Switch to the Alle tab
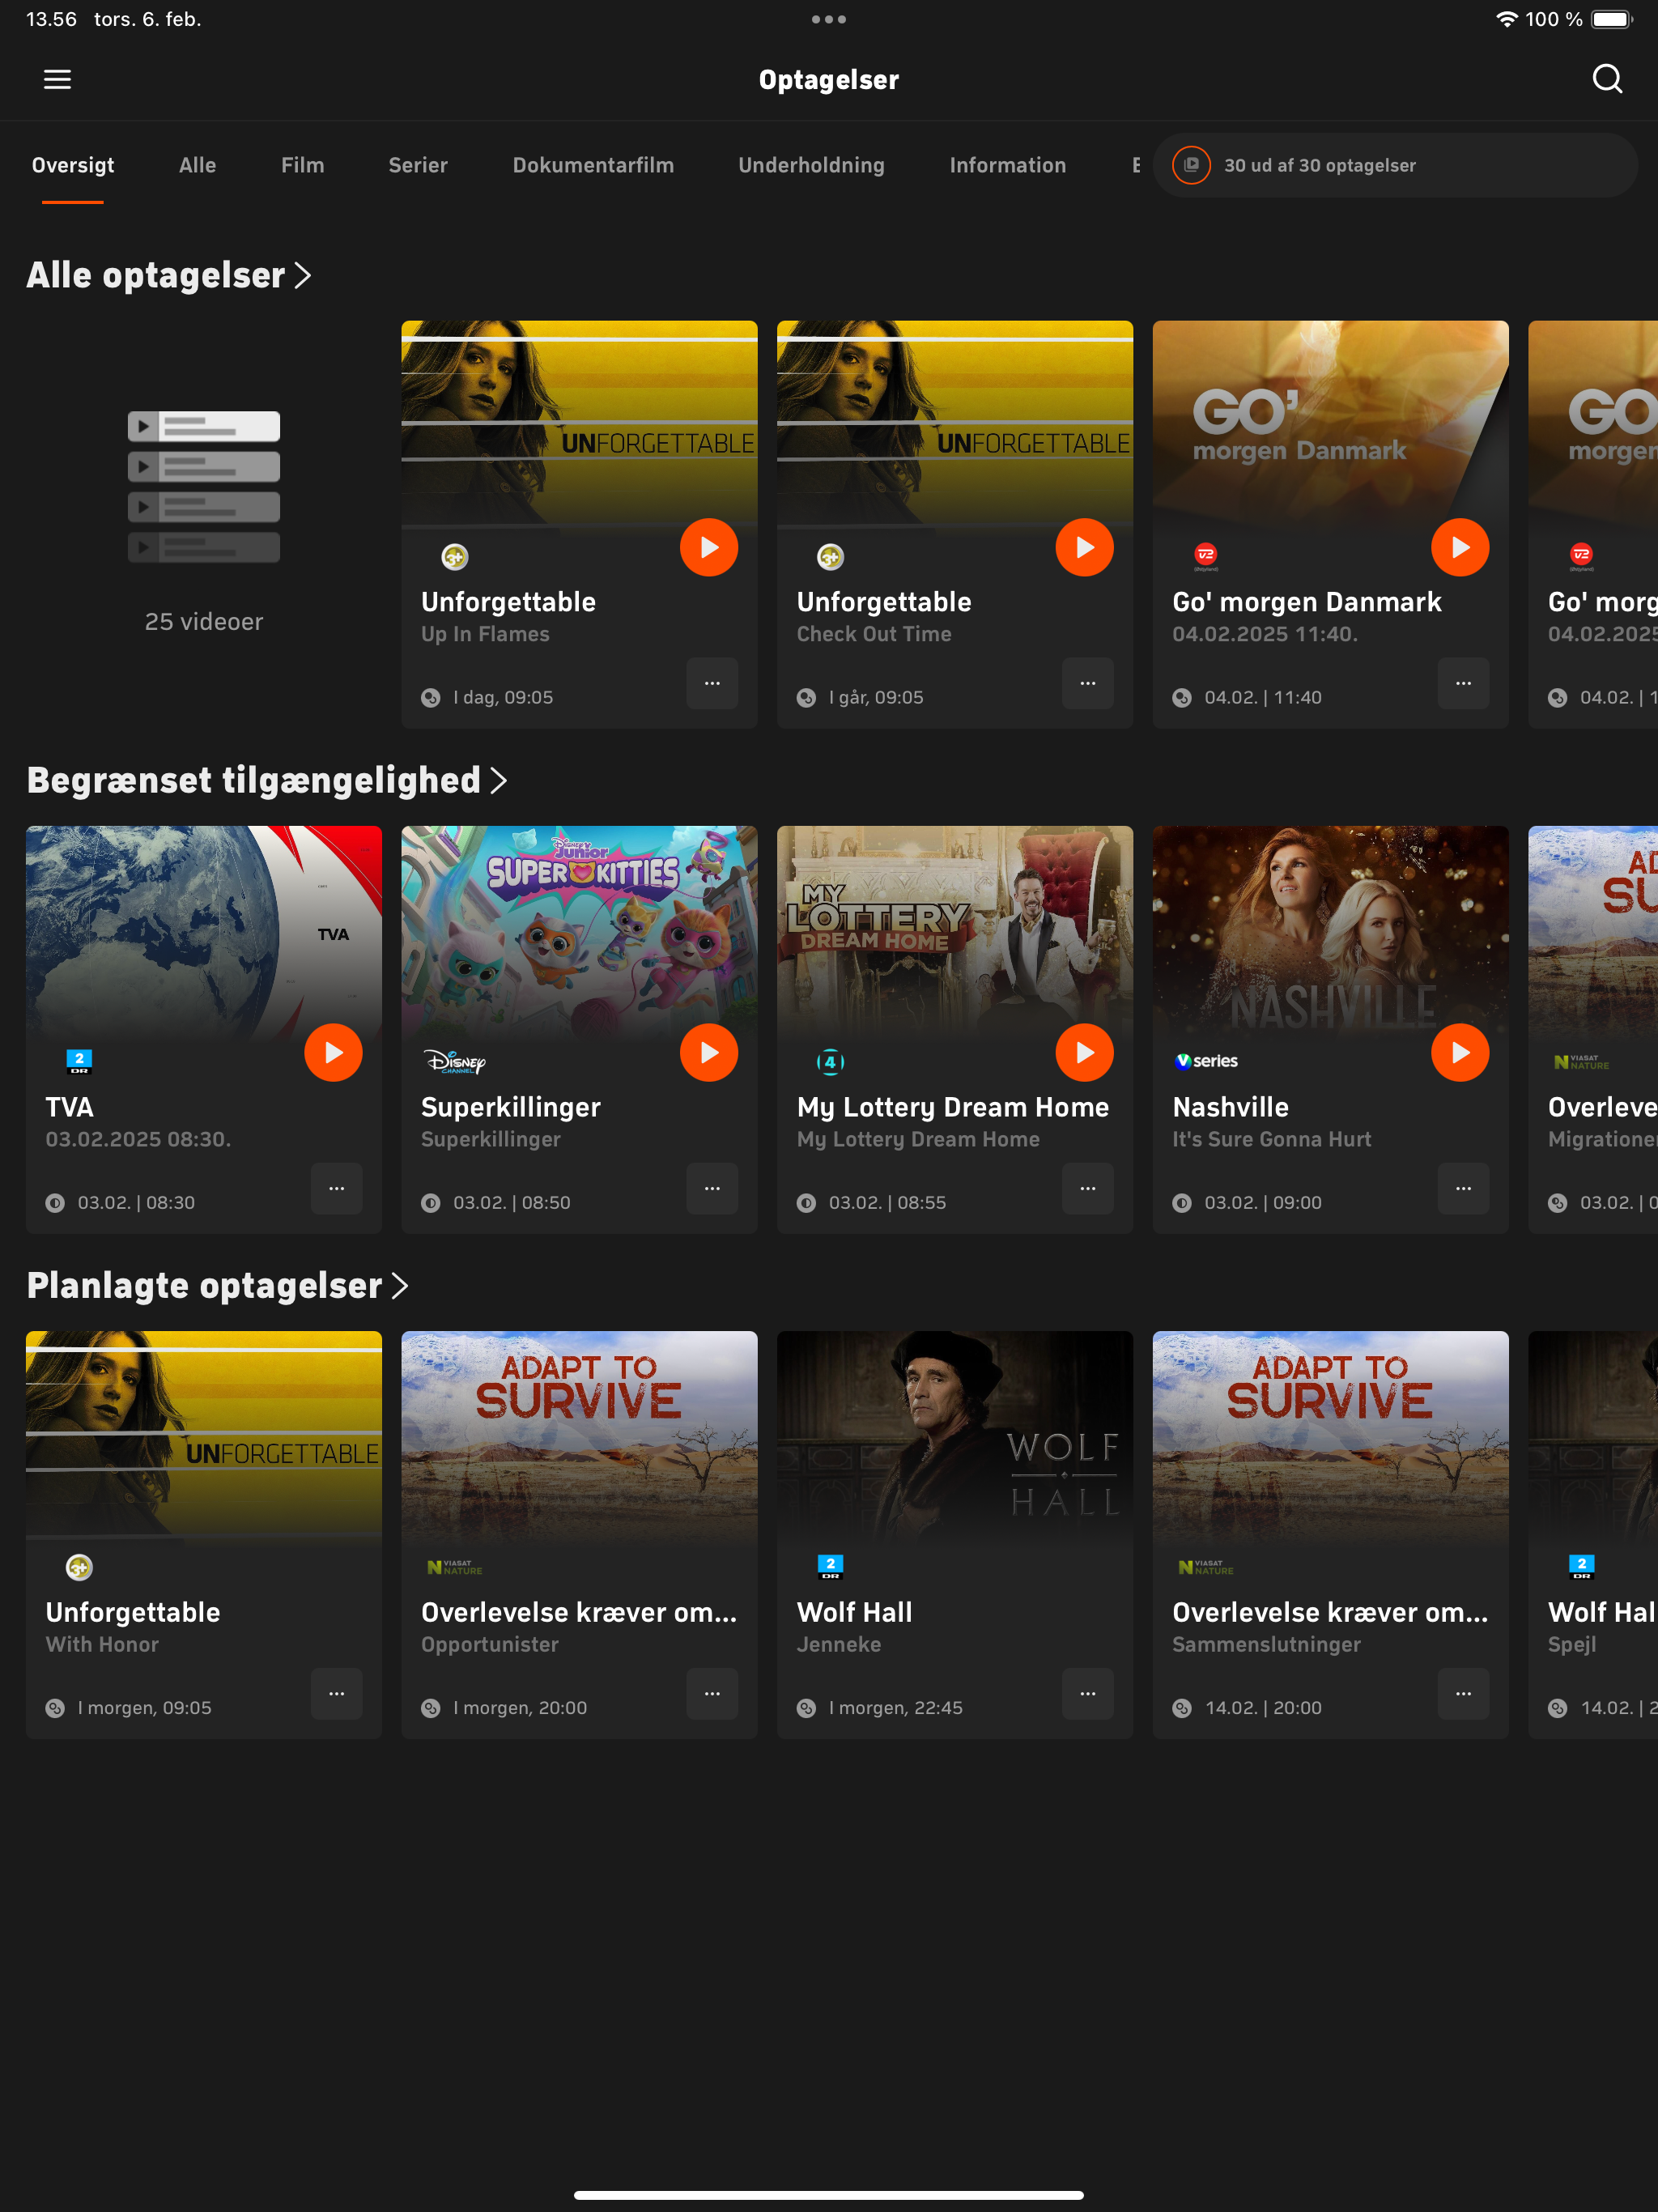 pos(197,165)
